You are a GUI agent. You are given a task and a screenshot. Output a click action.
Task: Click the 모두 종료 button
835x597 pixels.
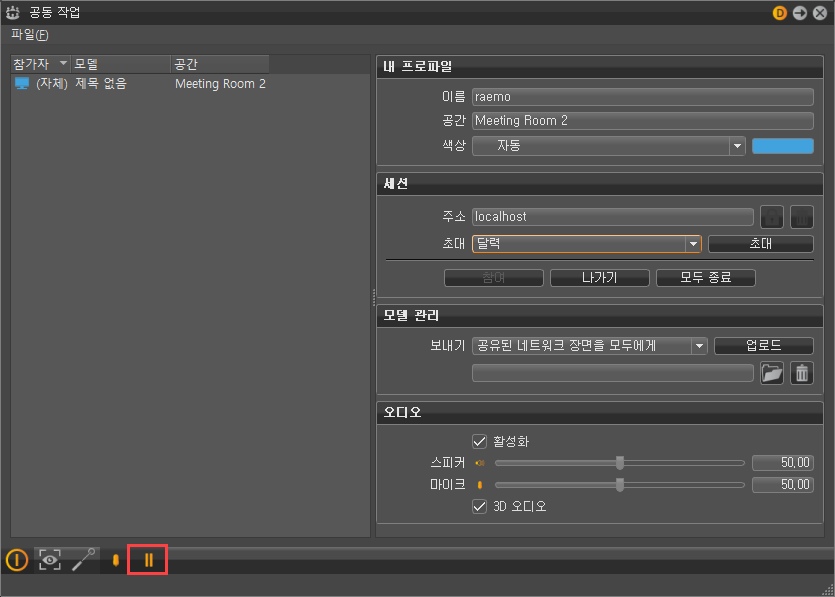tap(706, 277)
